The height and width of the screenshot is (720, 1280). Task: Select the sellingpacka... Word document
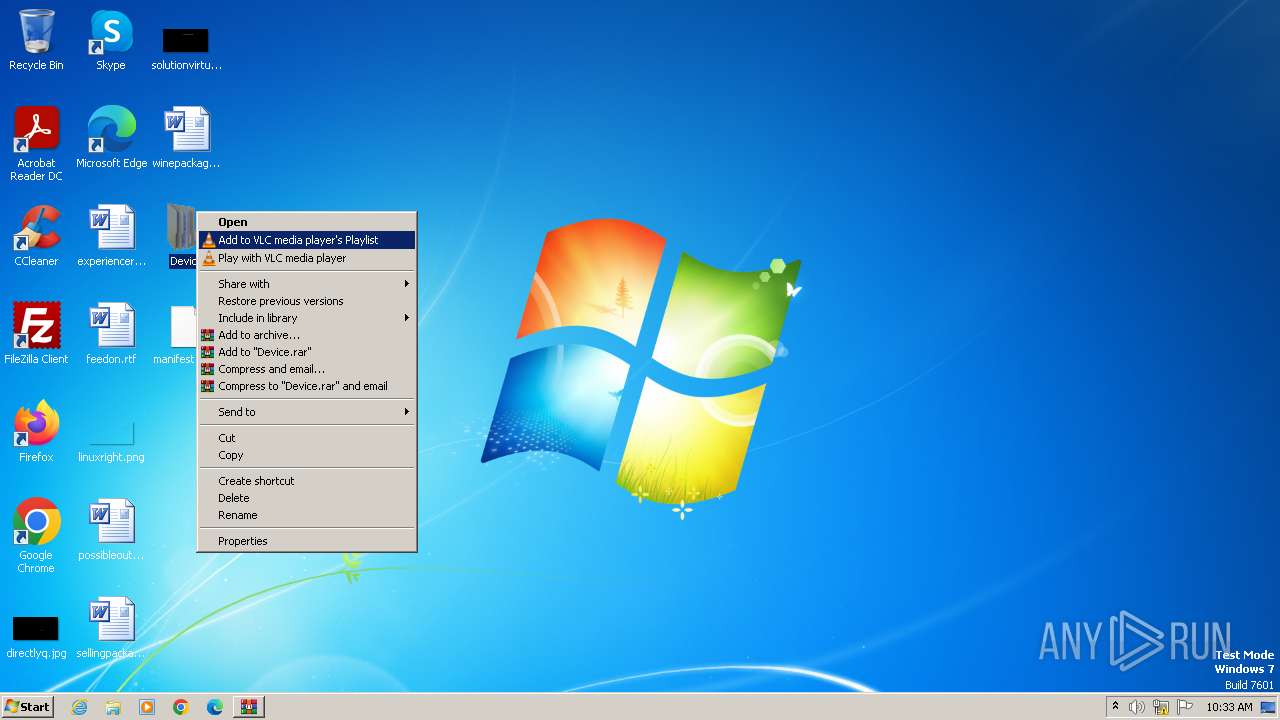coord(111,627)
